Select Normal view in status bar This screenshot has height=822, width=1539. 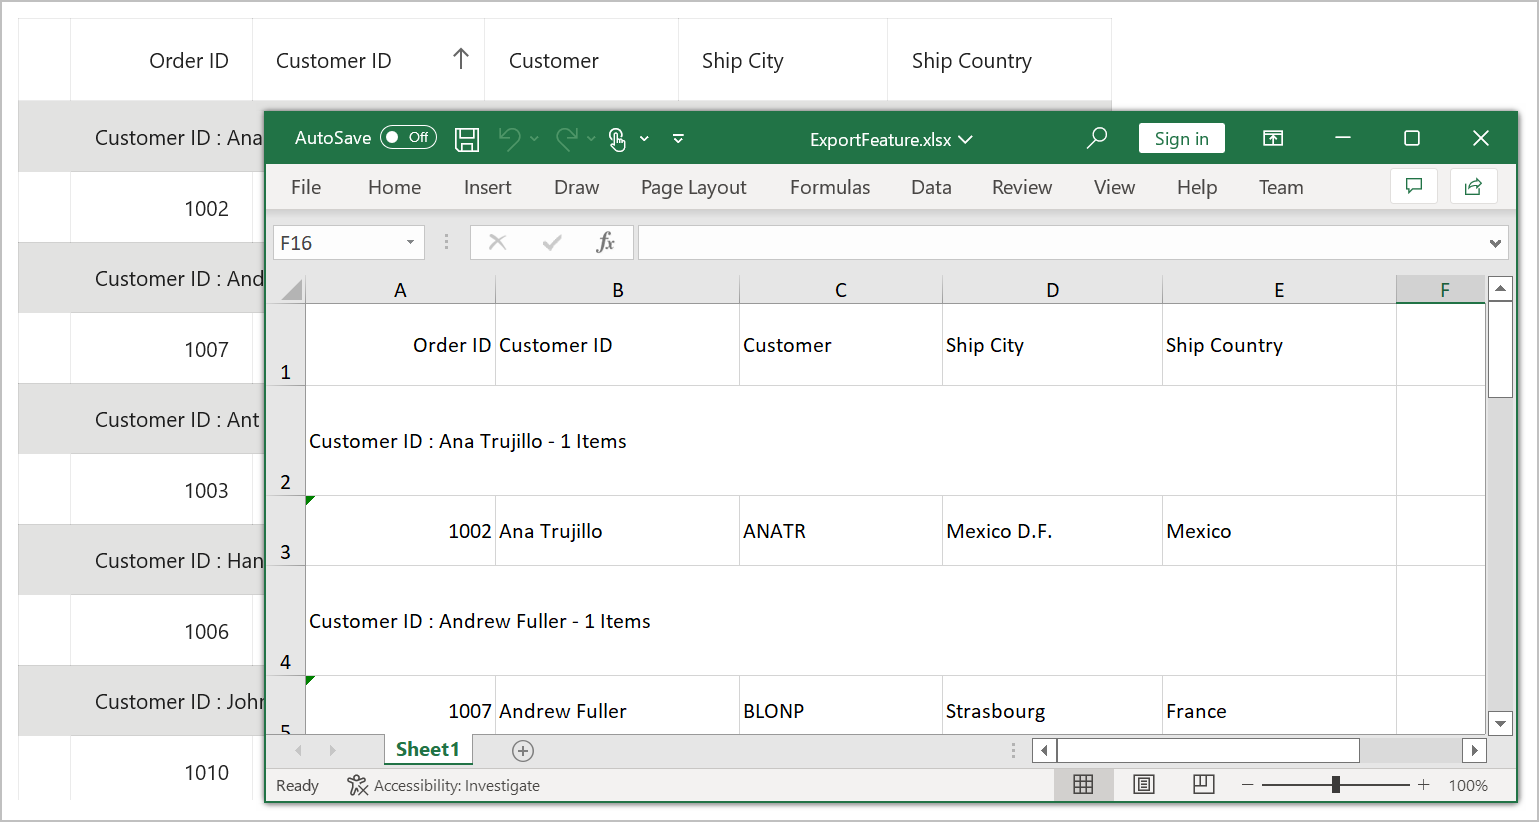coord(1083,785)
